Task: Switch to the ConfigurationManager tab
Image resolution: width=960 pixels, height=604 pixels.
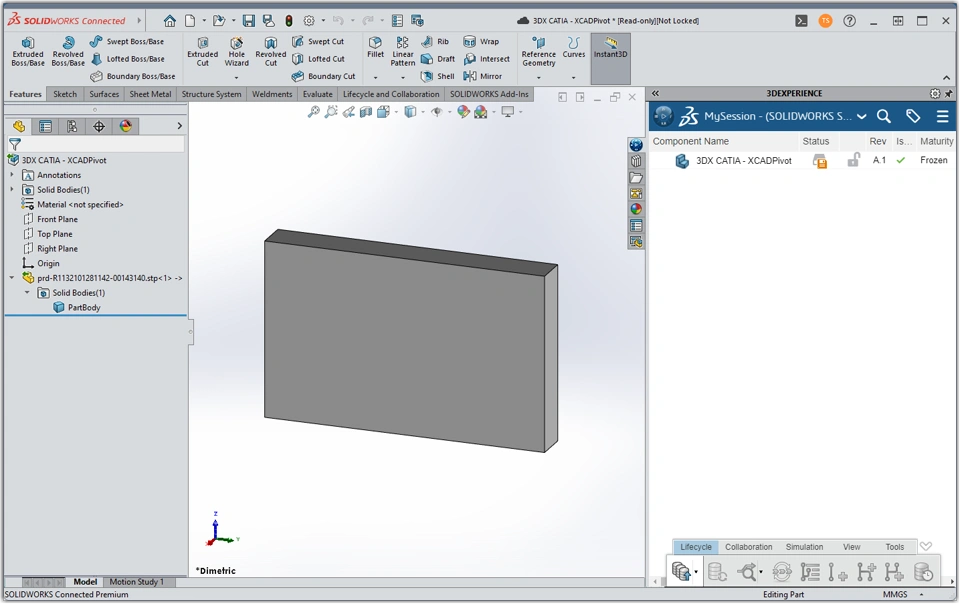Action: coord(72,126)
